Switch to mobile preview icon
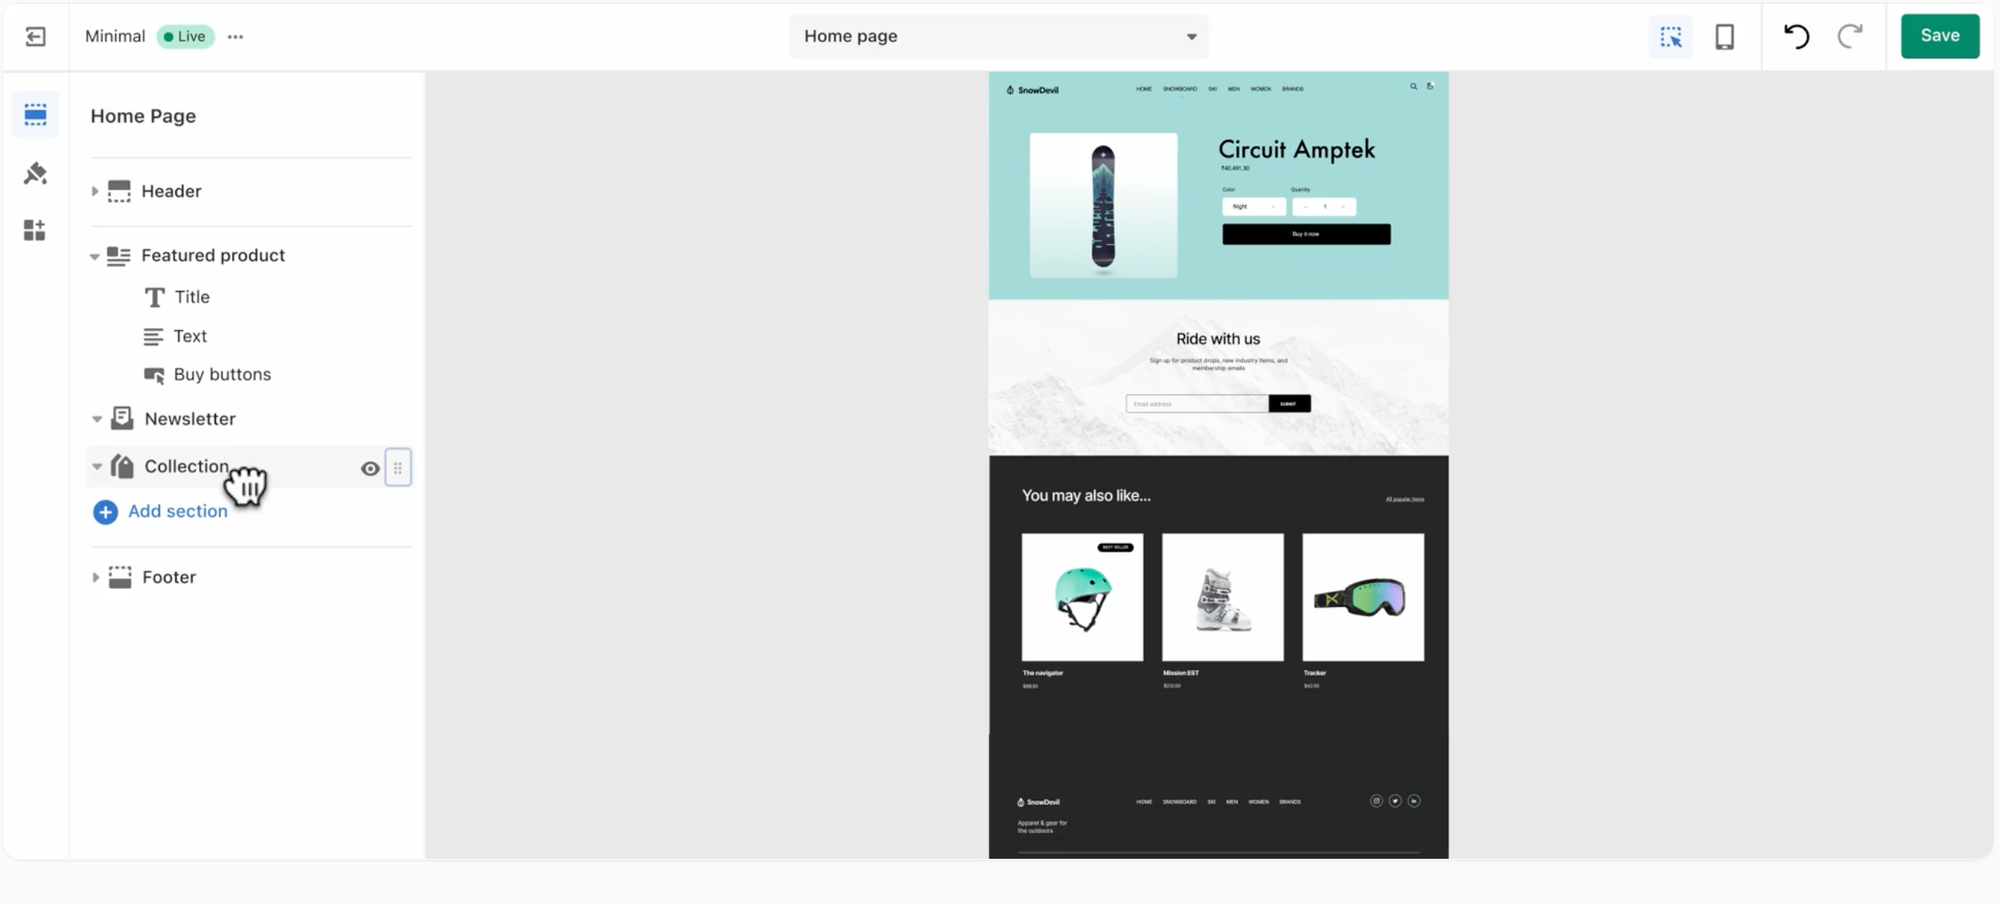This screenshot has width=2000, height=904. [1725, 37]
